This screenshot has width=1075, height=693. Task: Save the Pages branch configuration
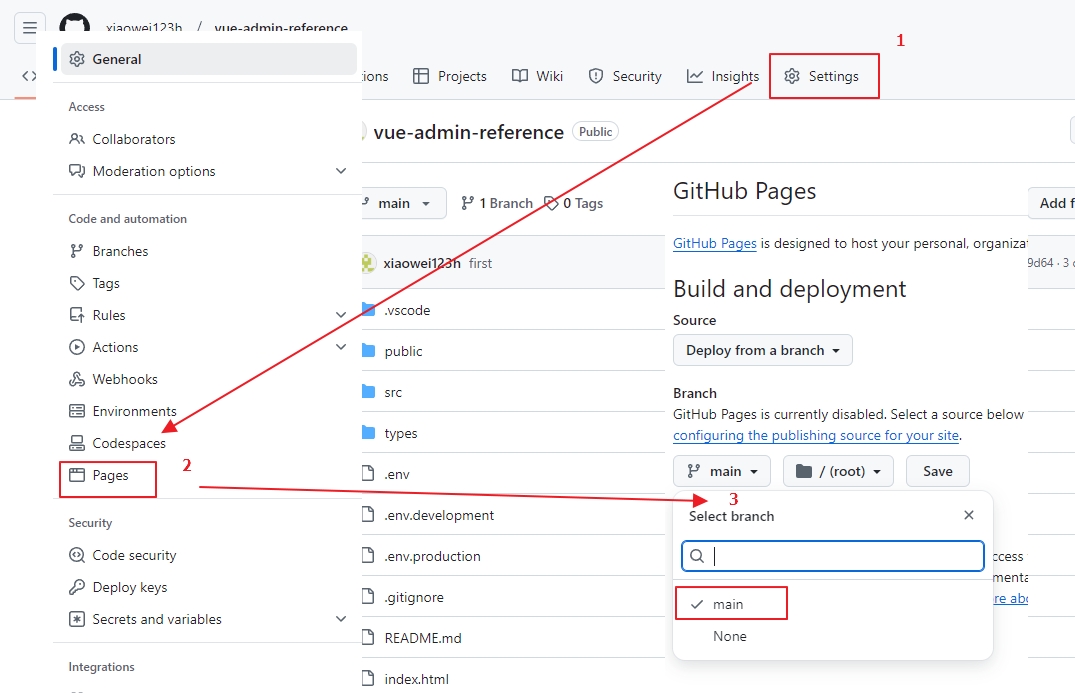click(937, 471)
